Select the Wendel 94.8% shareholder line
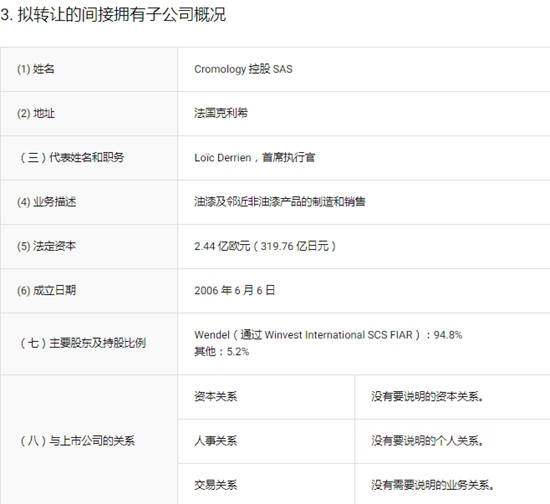Viewport: 550px width, 504px height. pos(328,335)
